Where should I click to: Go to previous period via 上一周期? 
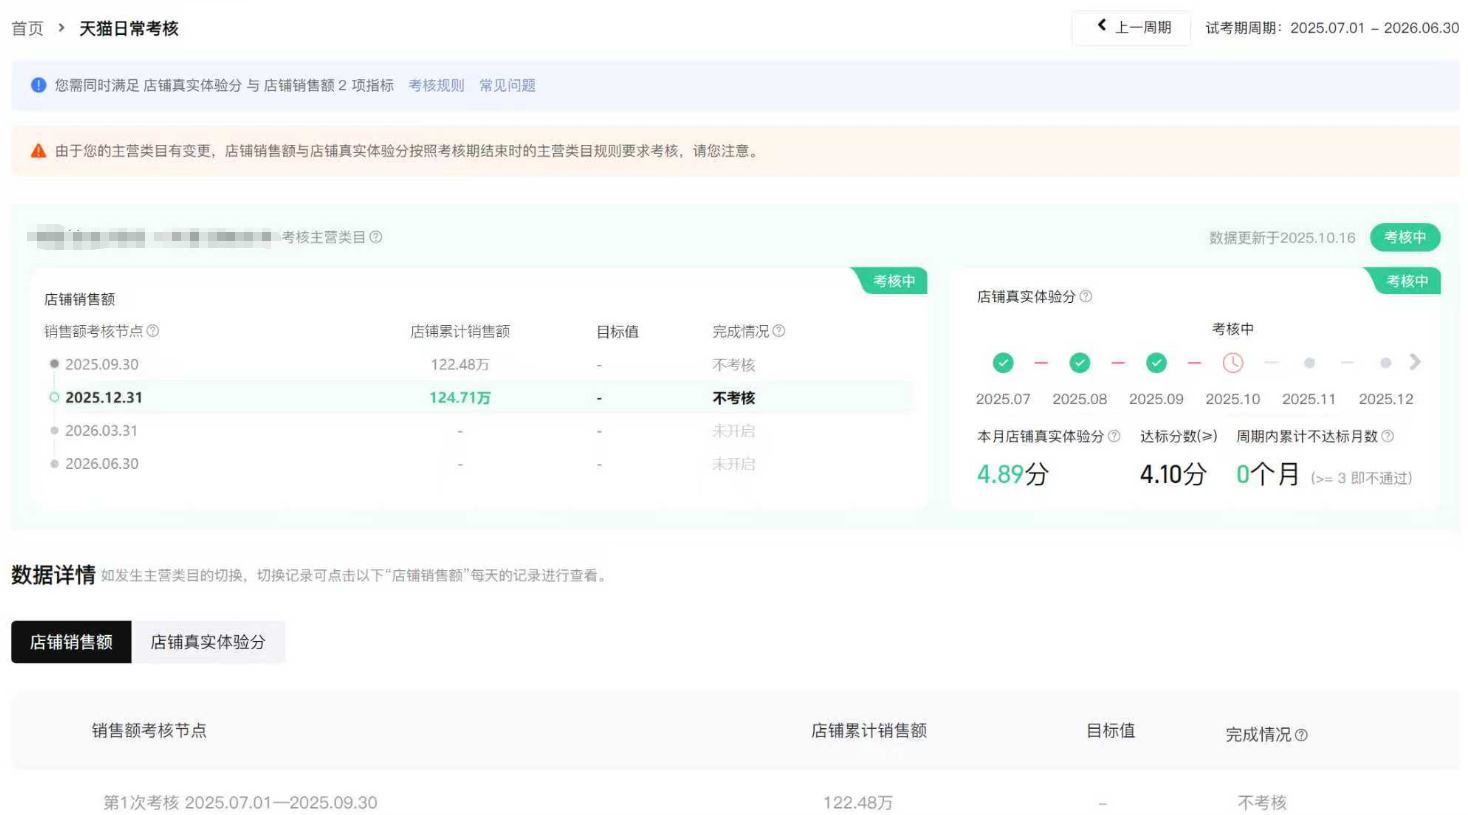(x=1132, y=28)
